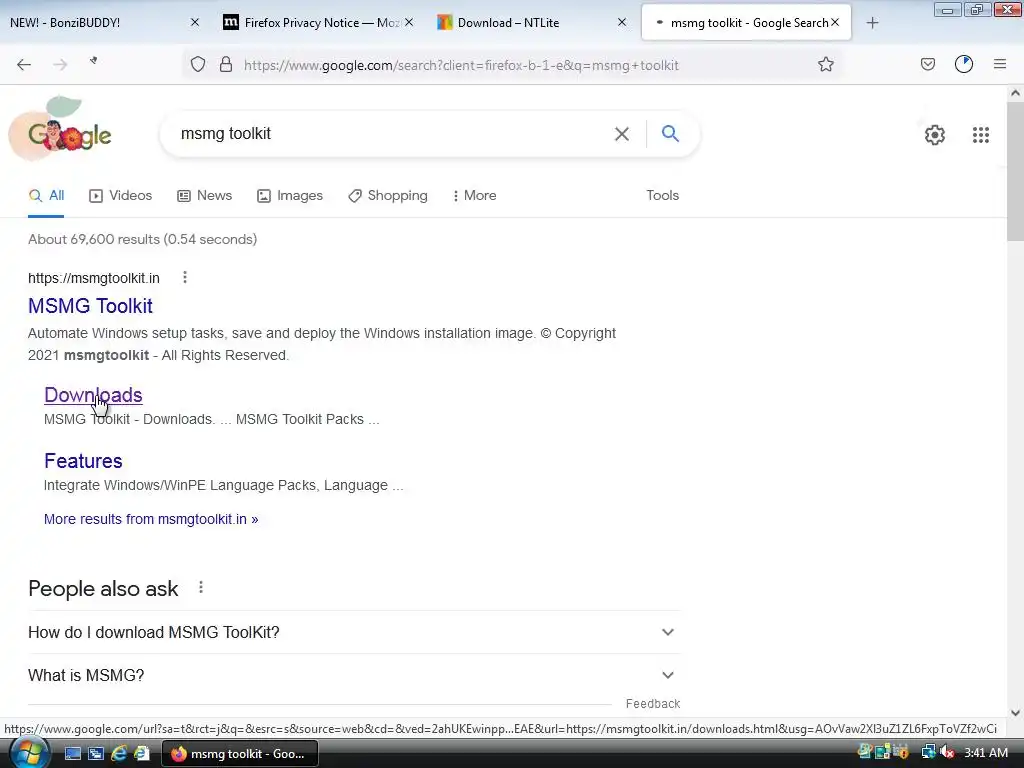Viewport: 1024px width, 768px height.
Task: Open the Google apps grid icon
Action: pyautogui.click(x=980, y=135)
